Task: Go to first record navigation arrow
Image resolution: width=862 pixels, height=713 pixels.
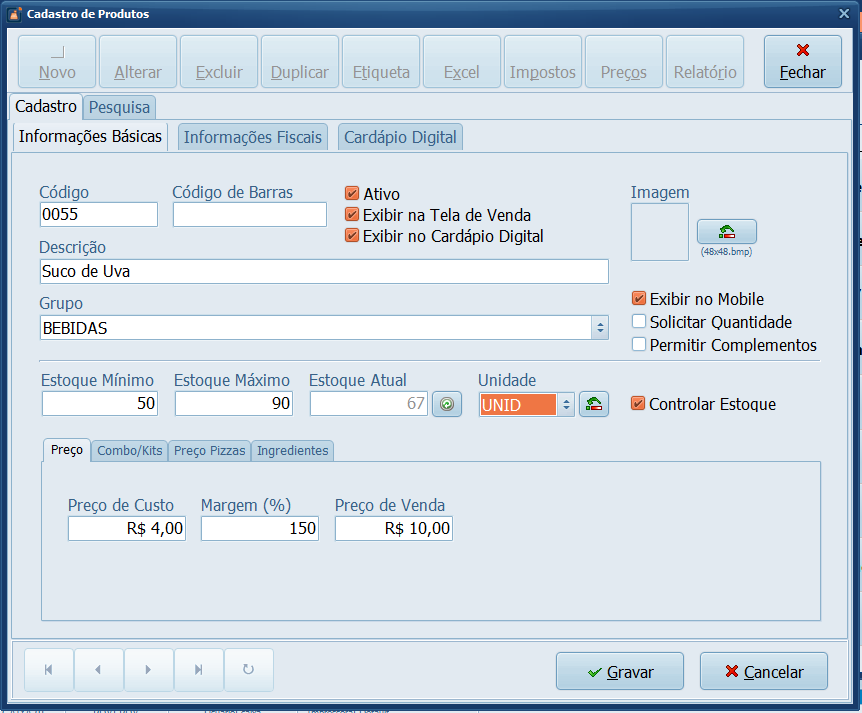Action: [x=48, y=670]
